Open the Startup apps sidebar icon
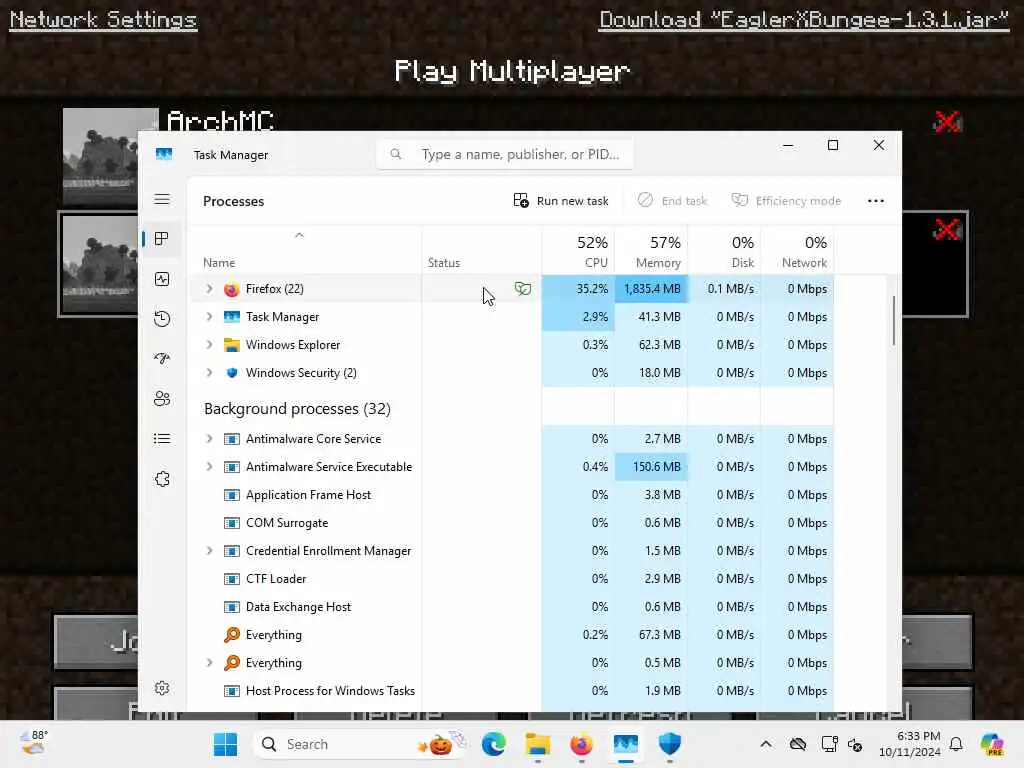This screenshot has width=1024, height=768. click(162, 359)
